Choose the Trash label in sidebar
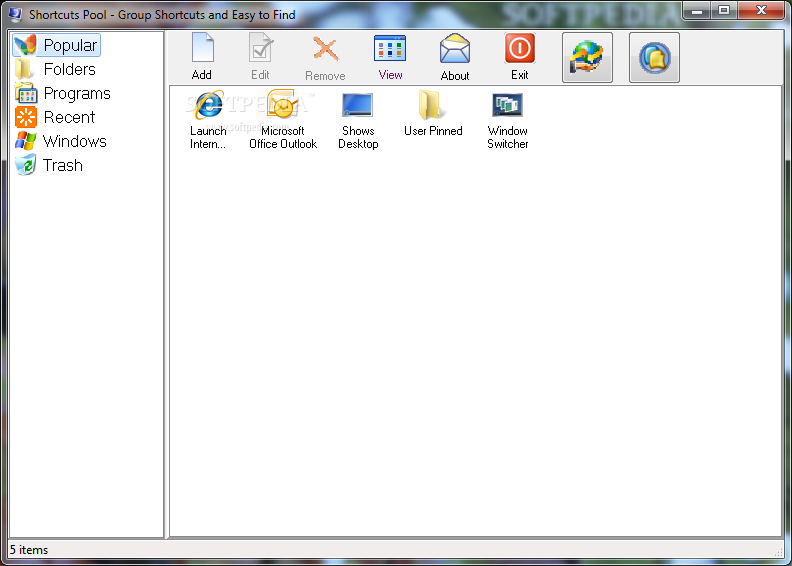Viewport: 792px width, 566px height. pyautogui.click(x=63, y=165)
